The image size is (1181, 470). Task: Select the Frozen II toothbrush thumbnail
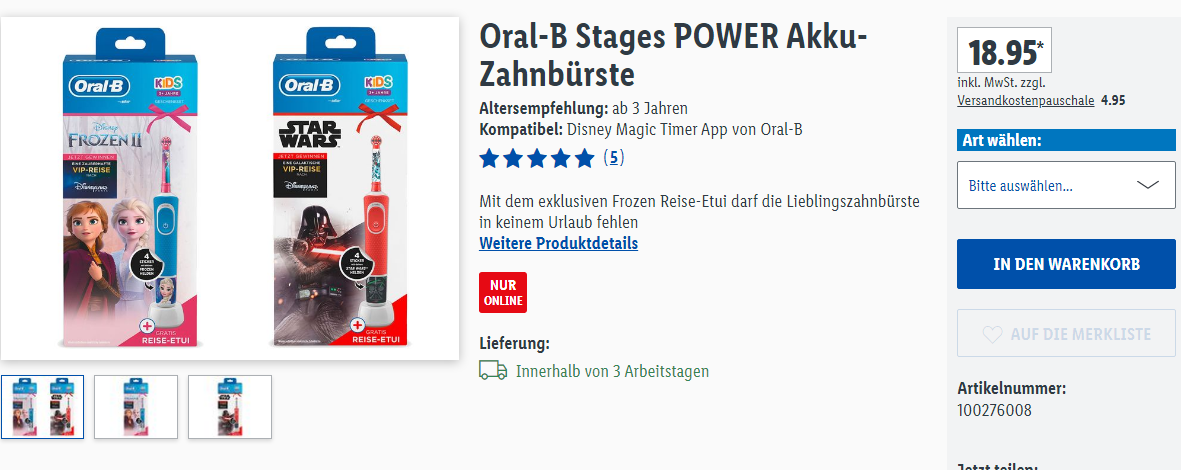(x=136, y=407)
